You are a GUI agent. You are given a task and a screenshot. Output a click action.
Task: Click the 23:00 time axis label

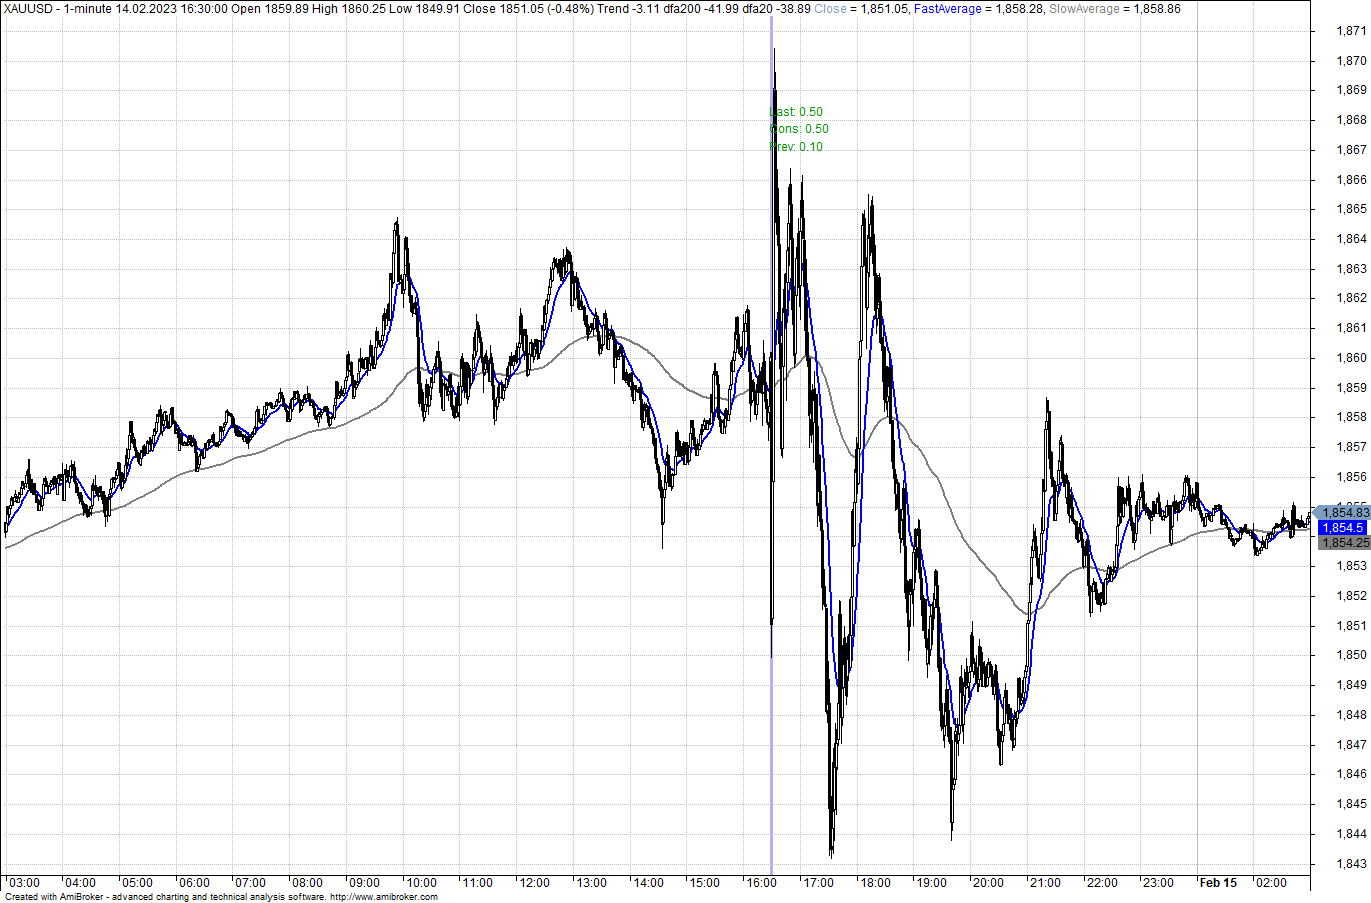(x=1159, y=883)
